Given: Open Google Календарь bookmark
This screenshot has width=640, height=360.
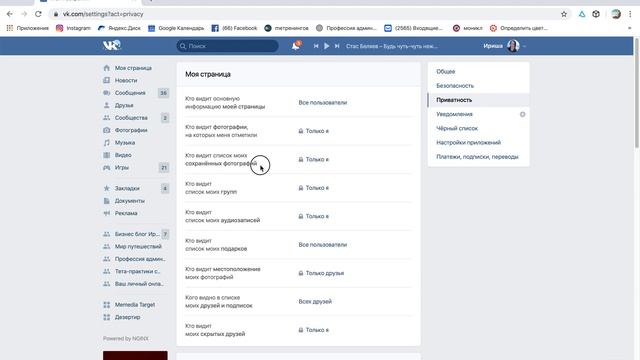Looking at the screenshot, I should tap(176, 28).
